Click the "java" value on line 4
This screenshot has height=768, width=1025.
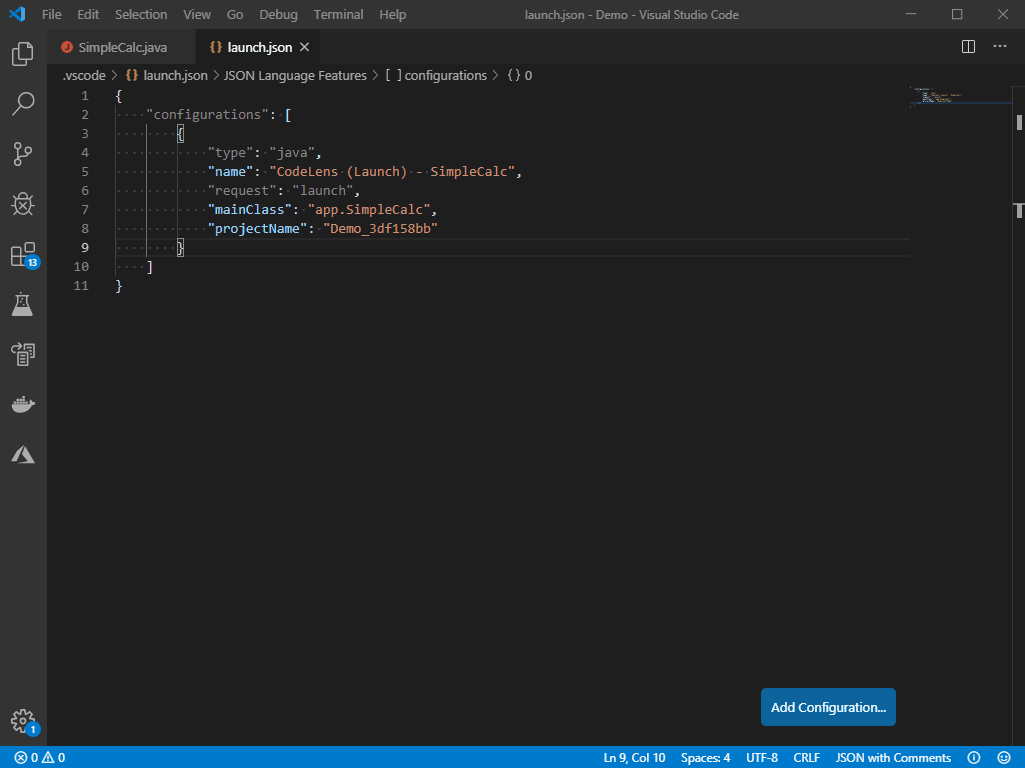point(292,152)
